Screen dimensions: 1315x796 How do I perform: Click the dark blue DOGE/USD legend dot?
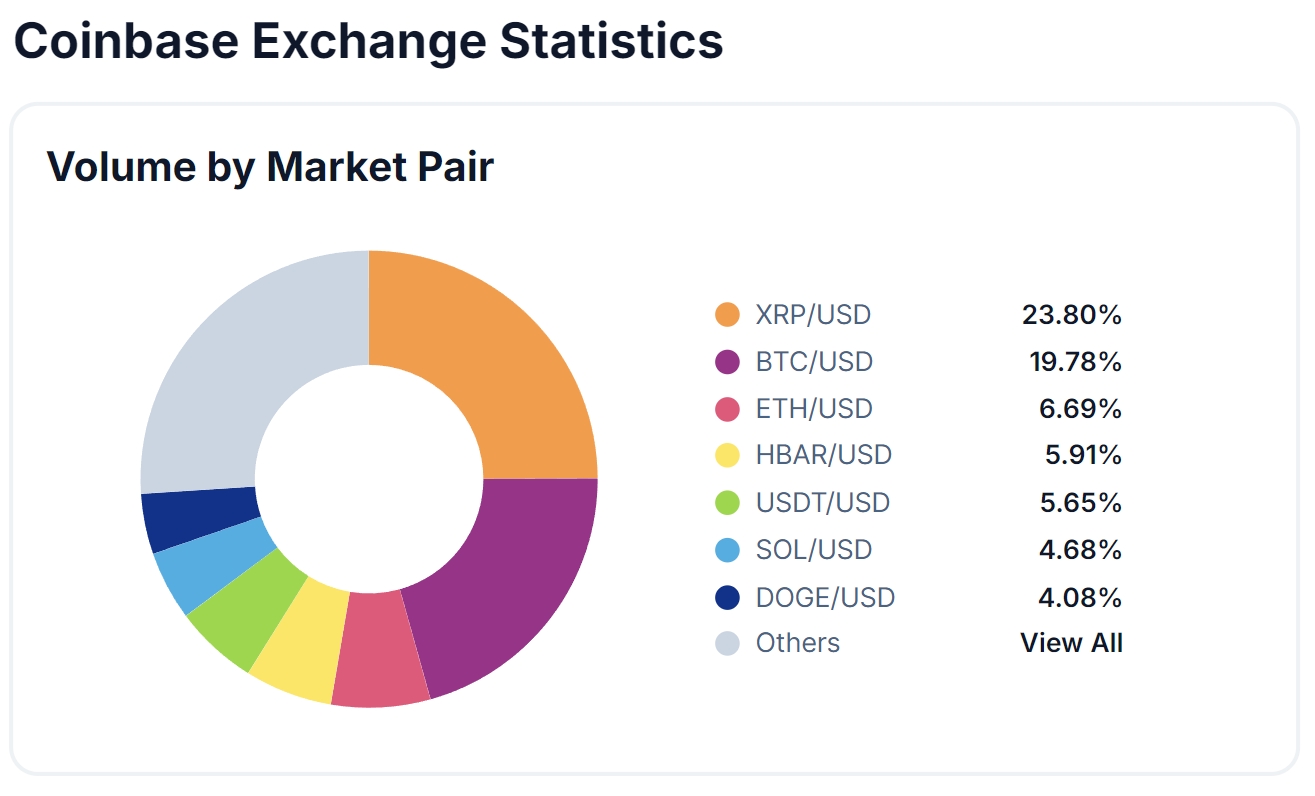pos(727,597)
